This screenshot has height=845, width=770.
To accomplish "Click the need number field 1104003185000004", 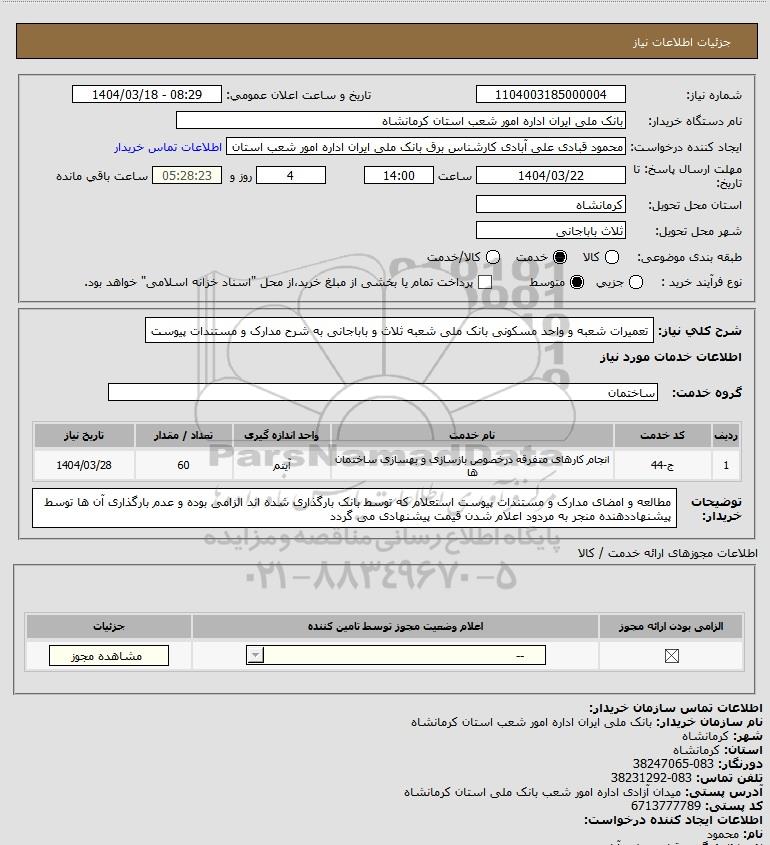I will tap(551, 94).
